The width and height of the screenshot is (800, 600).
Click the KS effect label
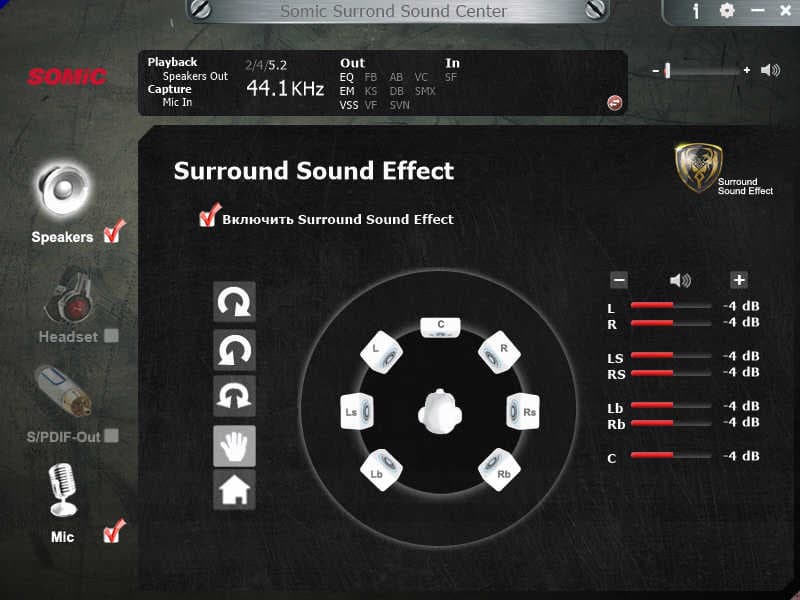click(x=370, y=91)
